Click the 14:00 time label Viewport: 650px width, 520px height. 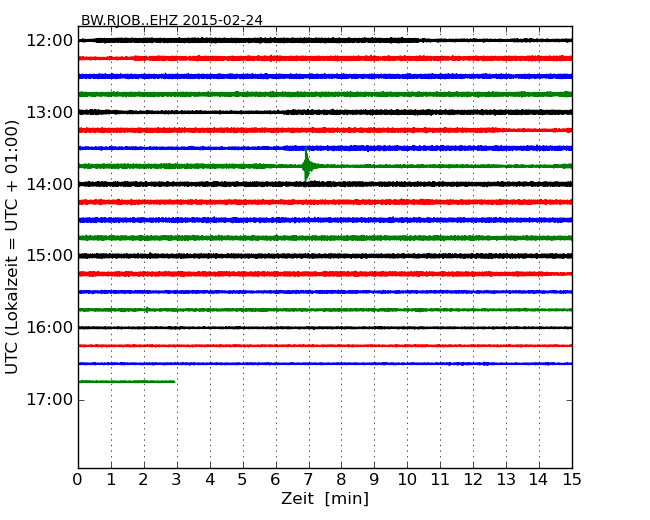pos(49,184)
